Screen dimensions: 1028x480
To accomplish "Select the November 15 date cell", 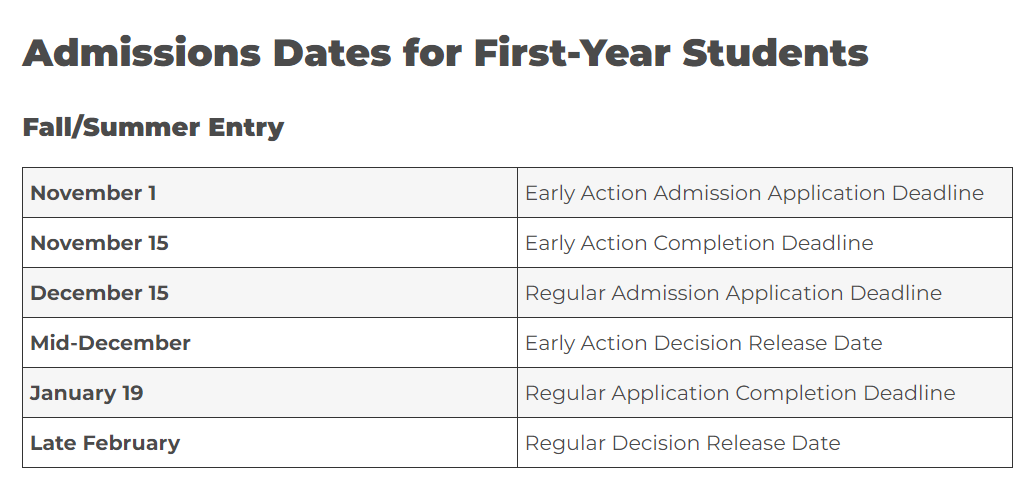I will [99, 243].
